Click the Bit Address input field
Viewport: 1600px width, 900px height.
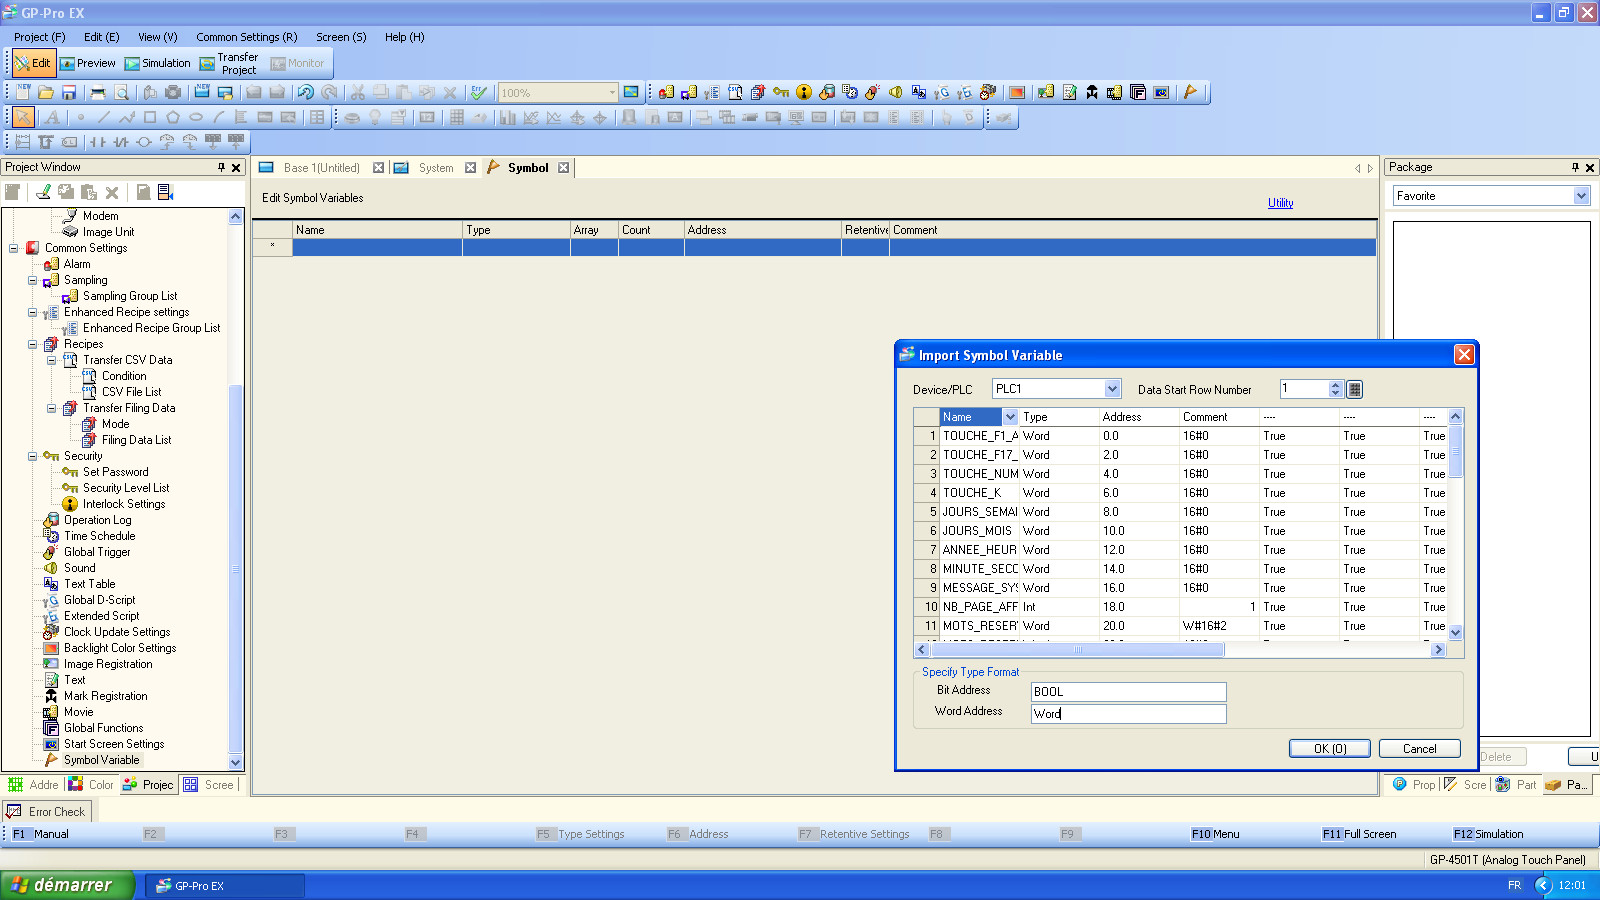coord(1128,692)
